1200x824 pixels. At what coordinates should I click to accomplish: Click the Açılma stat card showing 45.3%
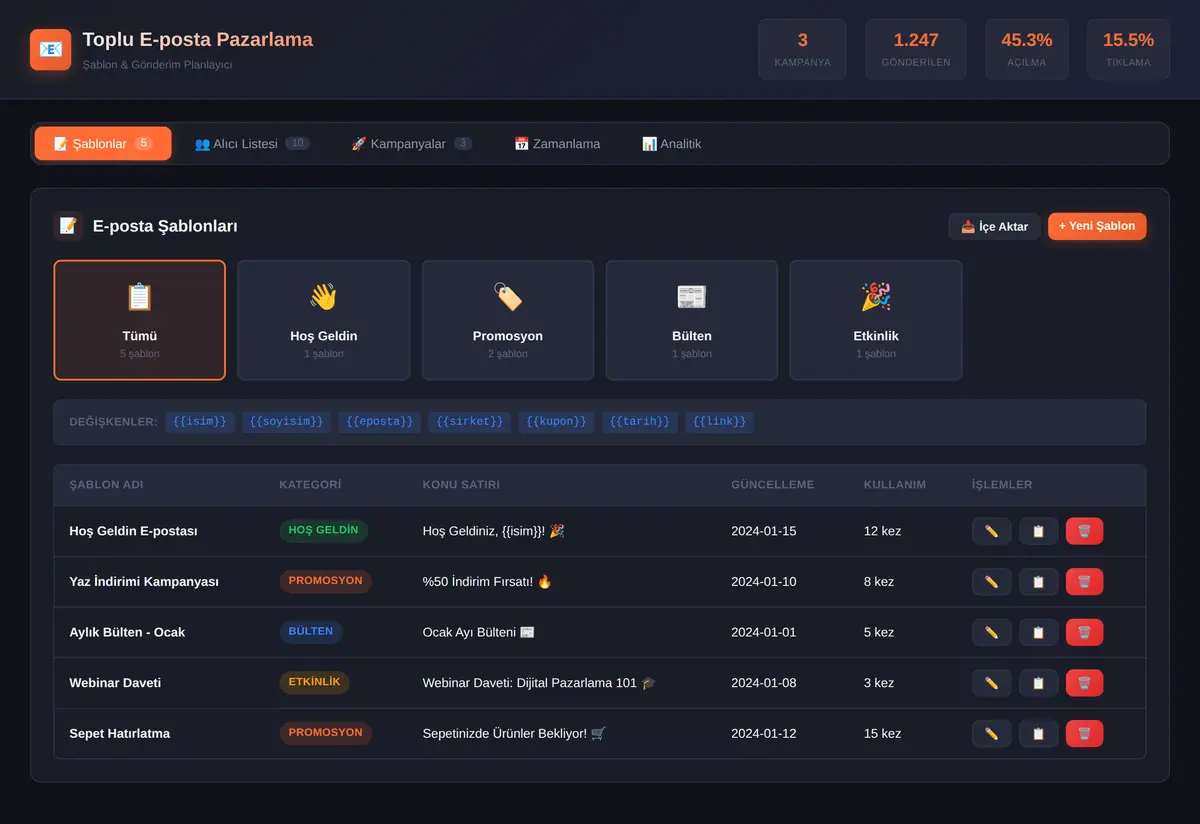click(x=1027, y=49)
